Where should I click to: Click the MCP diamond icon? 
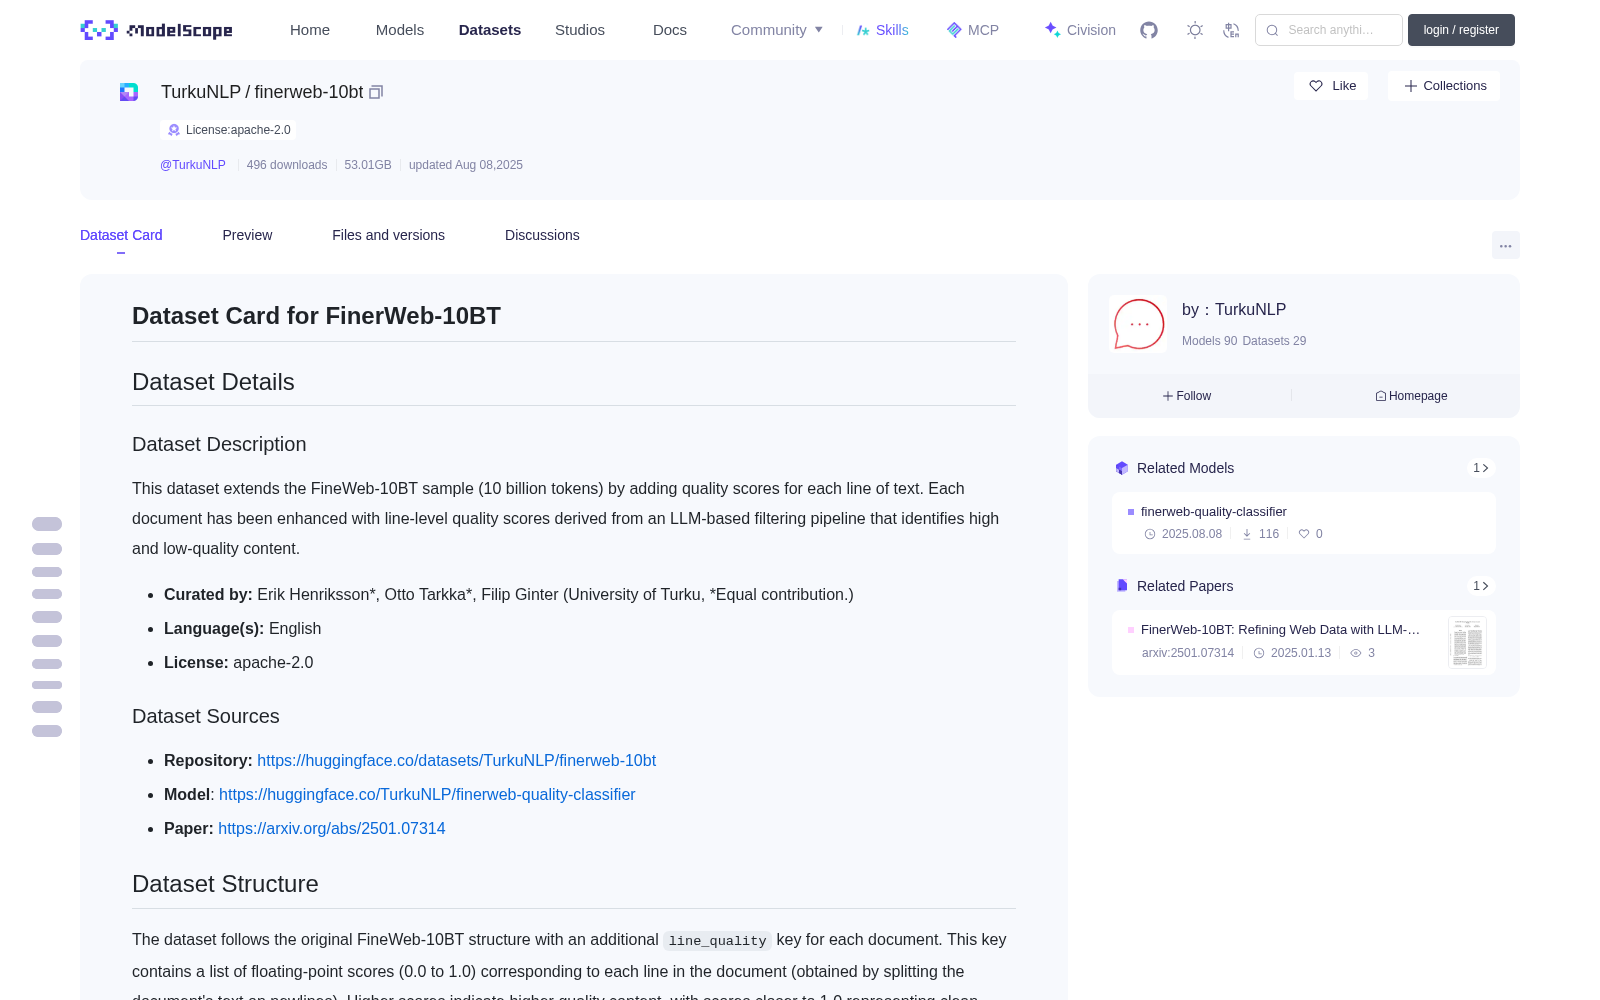point(954,30)
